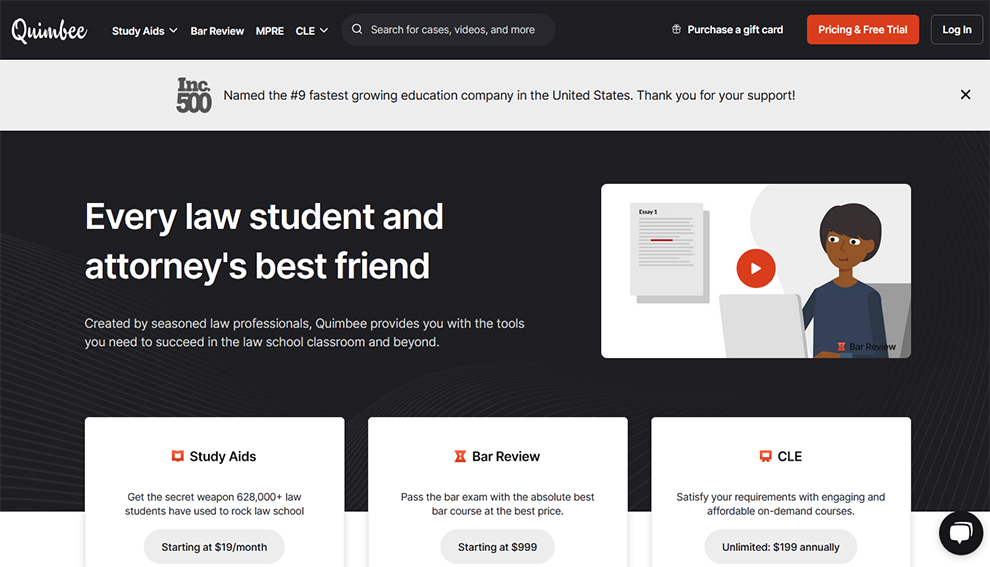Open the CLE card heading
Screen dimensions: 990x567
point(789,456)
